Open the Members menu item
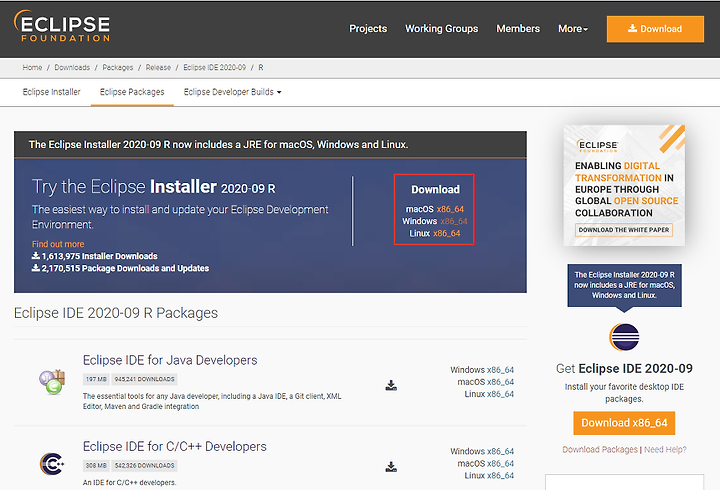The width and height of the screenshot is (720, 490). click(518, 28)
